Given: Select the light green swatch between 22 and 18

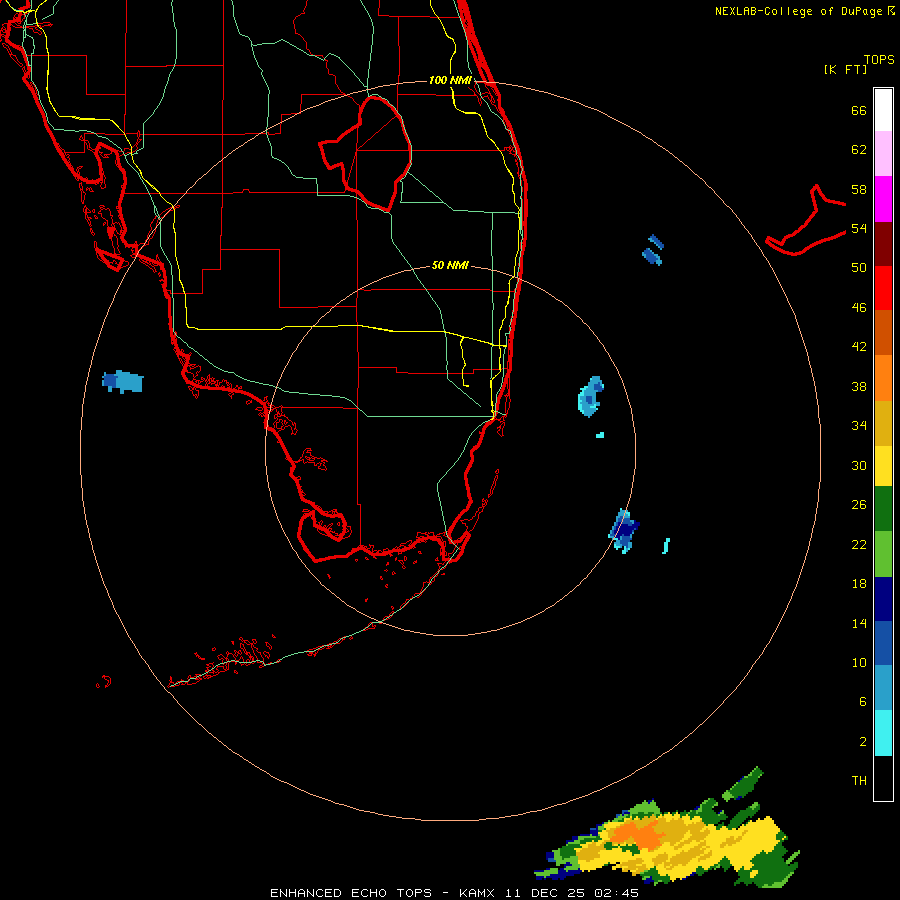Looking at the screenshot, I should click(x=883, y=554).
